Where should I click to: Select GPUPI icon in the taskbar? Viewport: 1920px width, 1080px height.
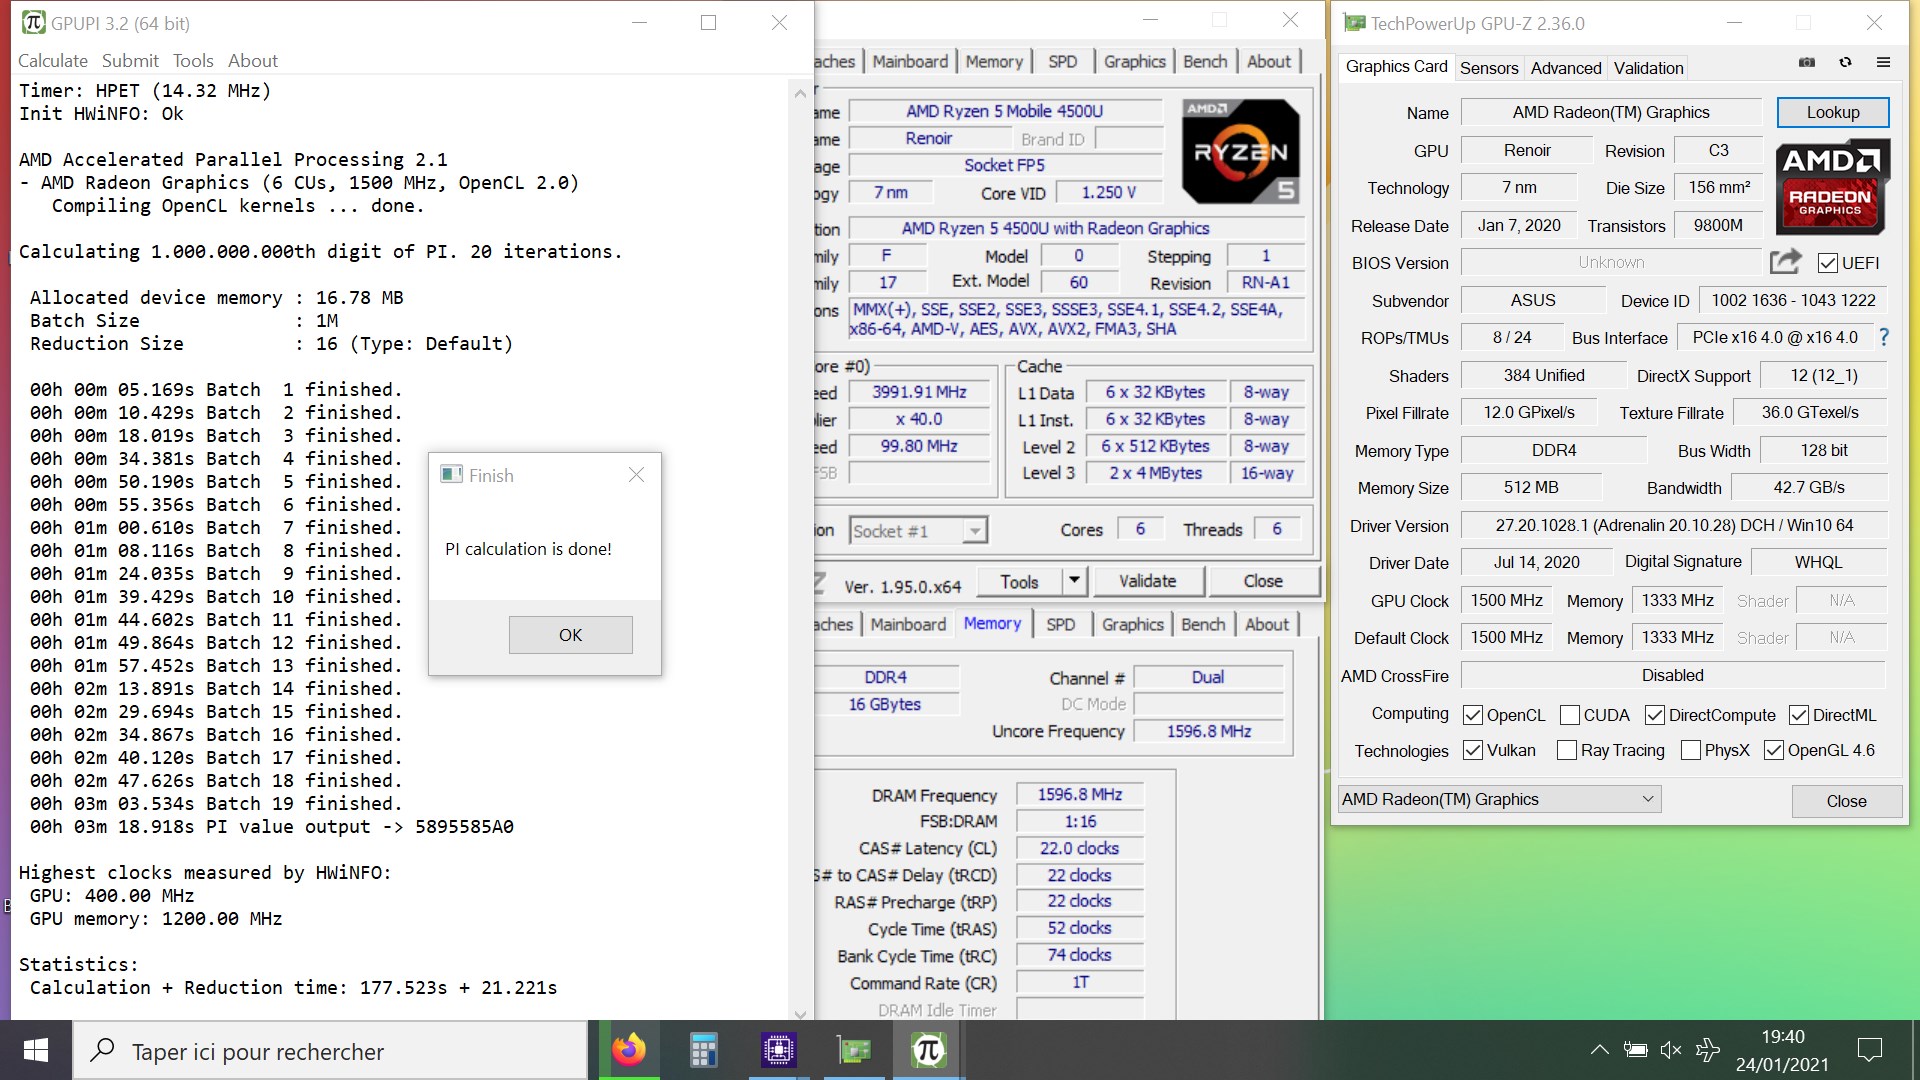point(928,1050)
